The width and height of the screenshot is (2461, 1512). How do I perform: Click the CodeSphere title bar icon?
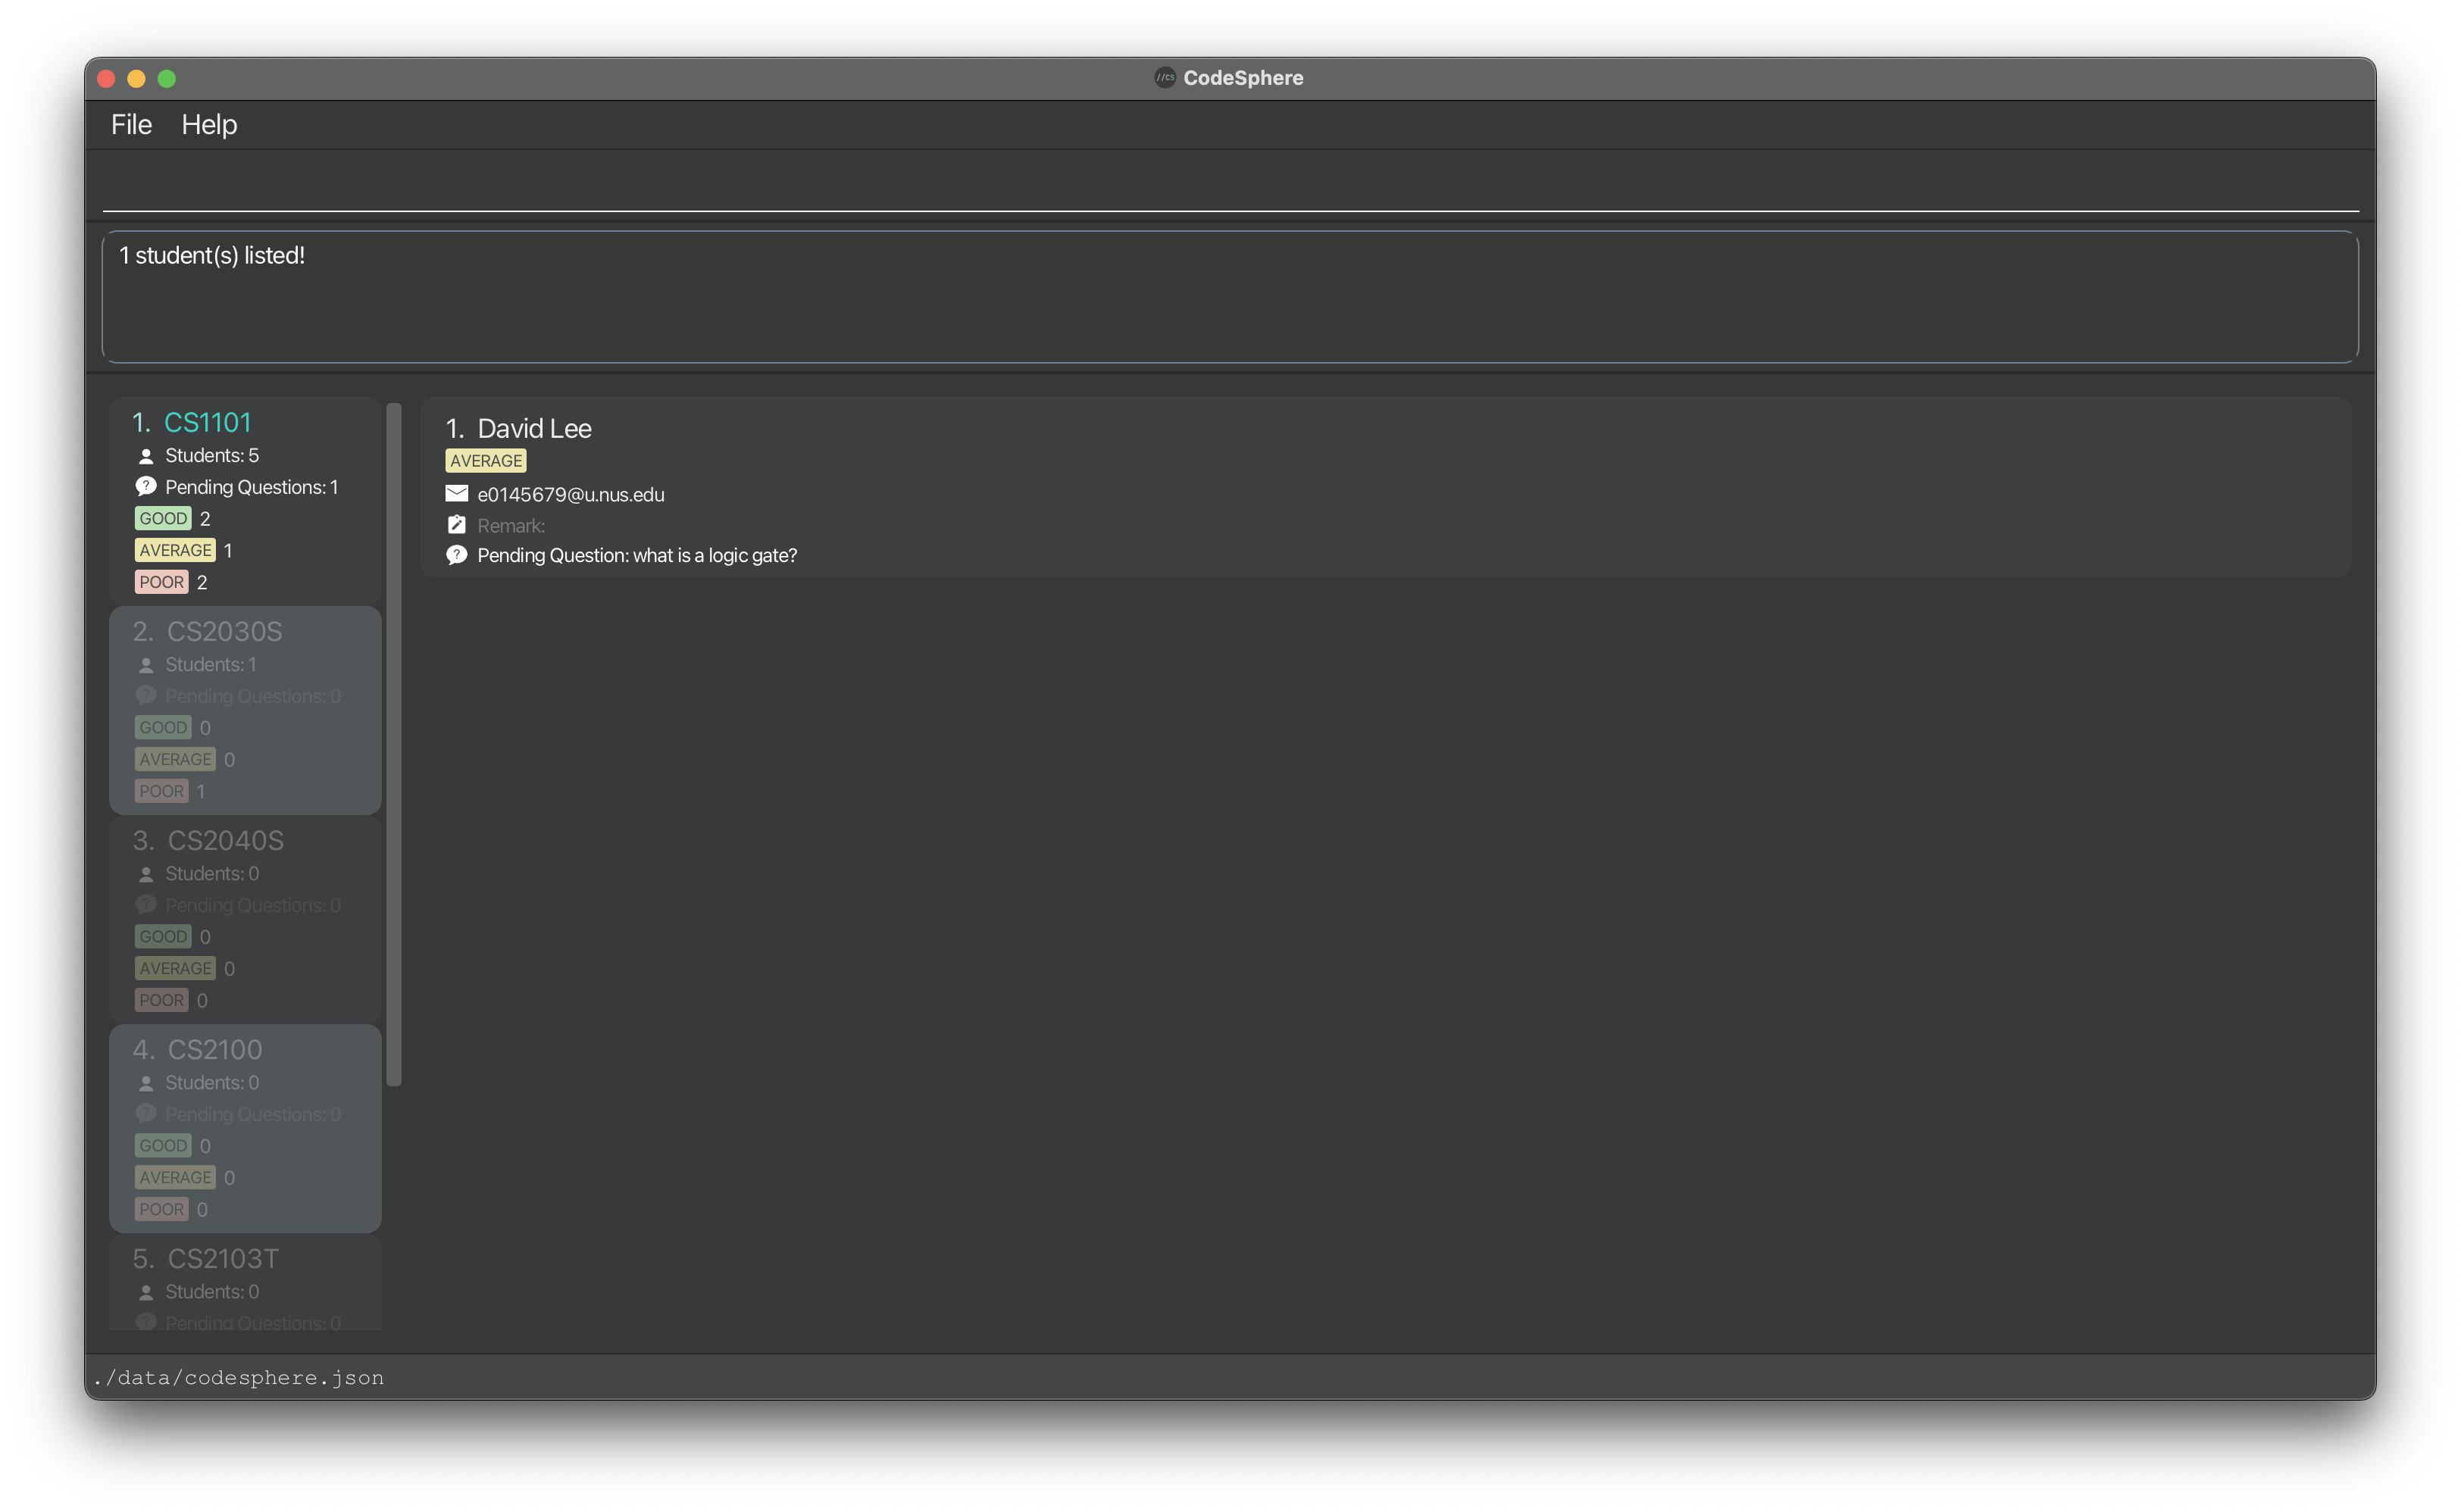(x=1165, y=77)
